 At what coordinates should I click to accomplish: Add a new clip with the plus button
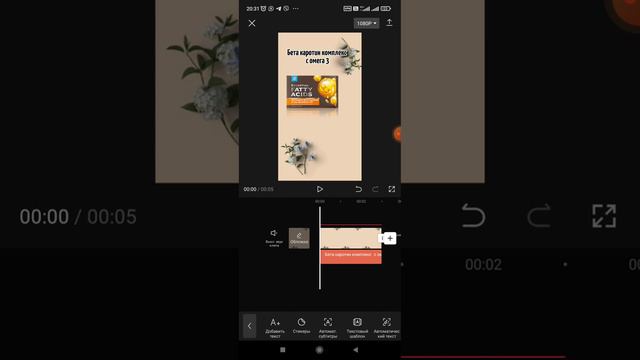tap(390, 238)
